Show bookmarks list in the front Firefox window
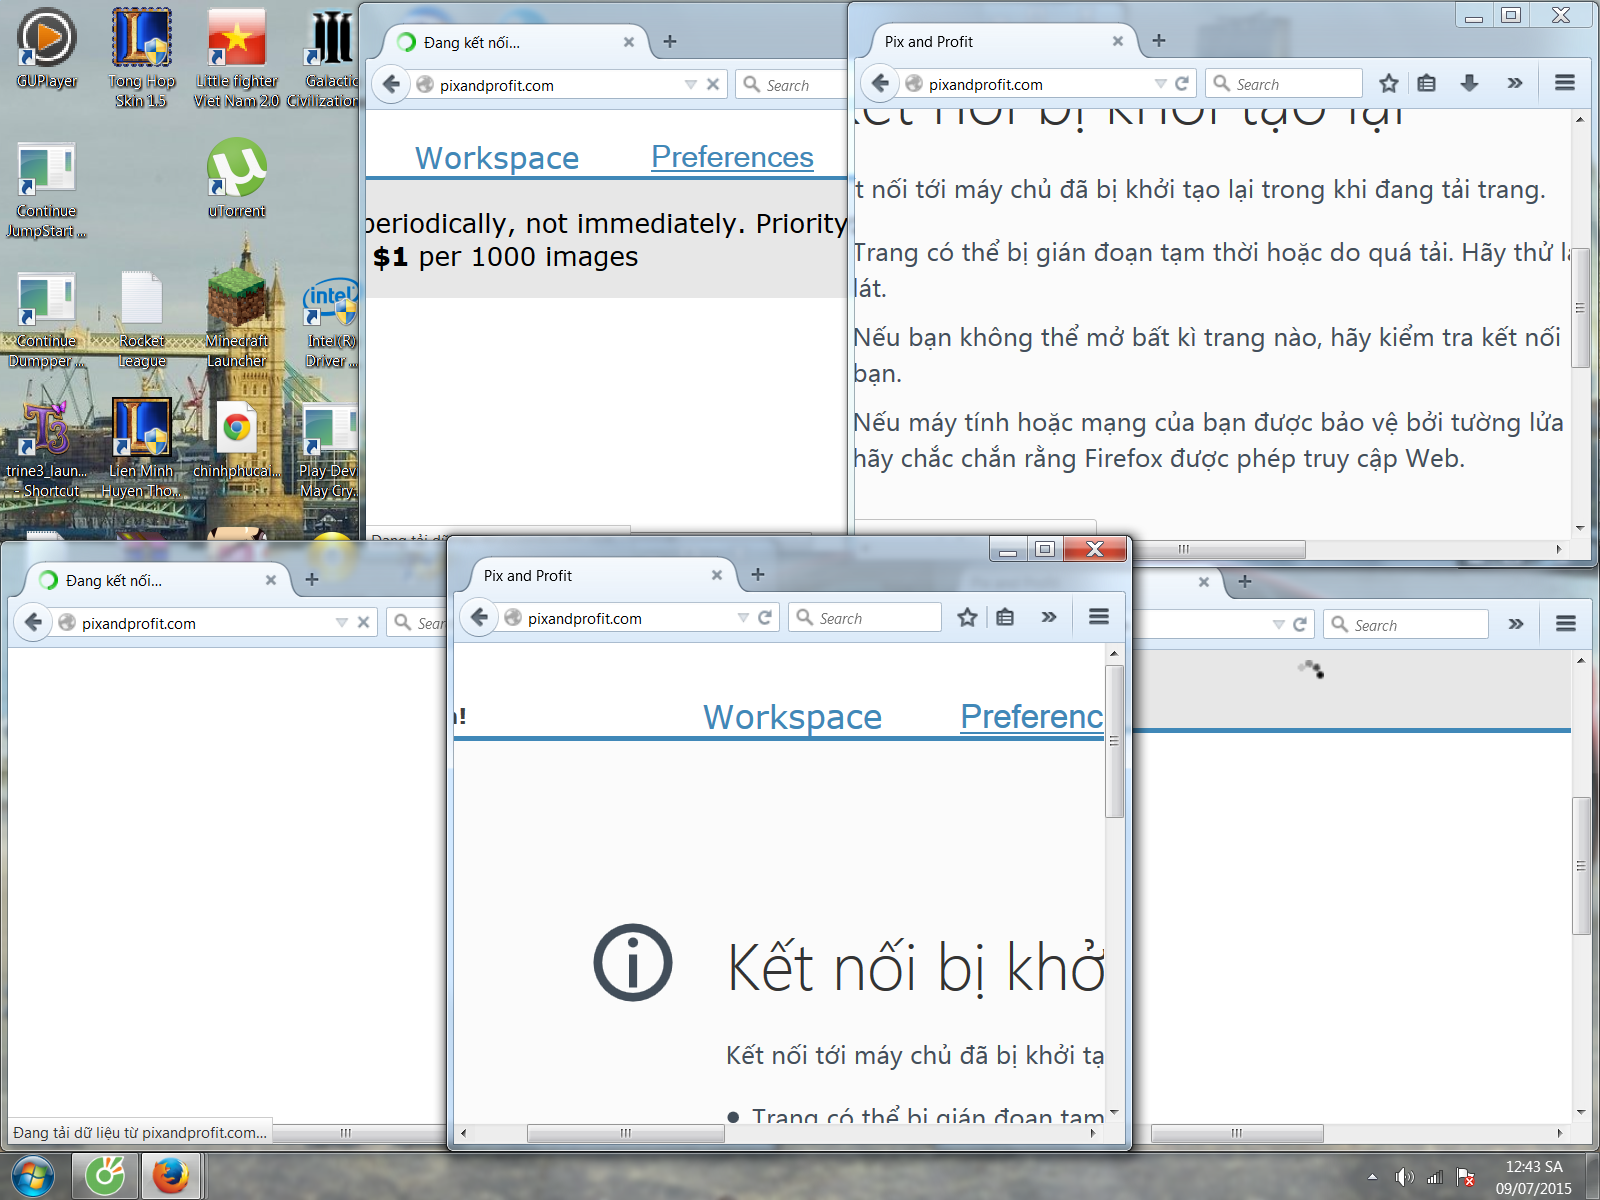1600x1200 pixels. click(x=1005, y=617)
